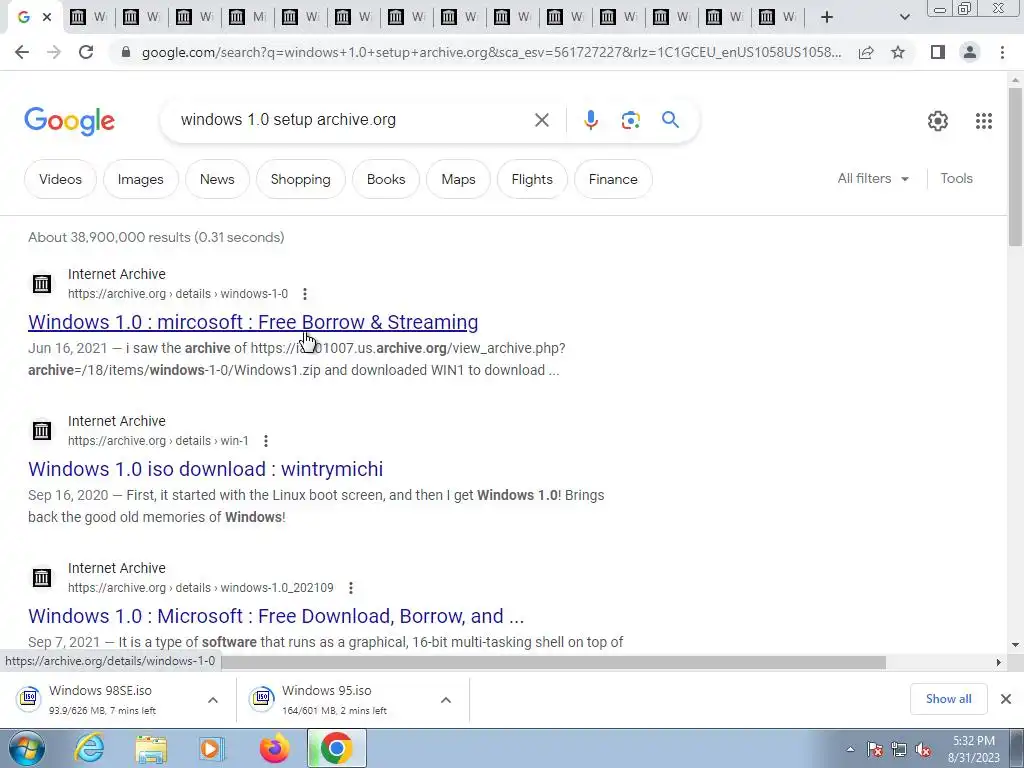Filter results by Videos
This screenshot has height=768, width=1024.
[x=60, y=179]
